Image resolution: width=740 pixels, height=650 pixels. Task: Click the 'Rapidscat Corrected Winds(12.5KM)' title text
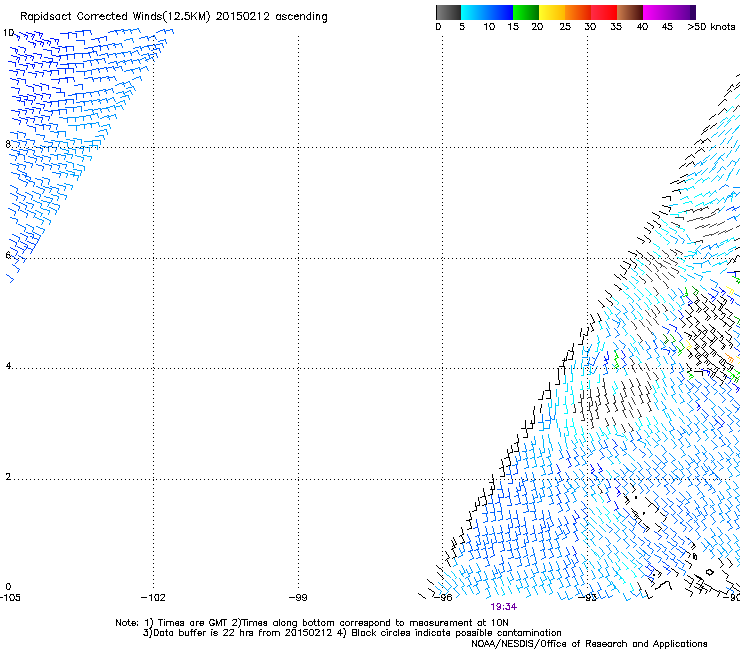click(x=115, y=17)
